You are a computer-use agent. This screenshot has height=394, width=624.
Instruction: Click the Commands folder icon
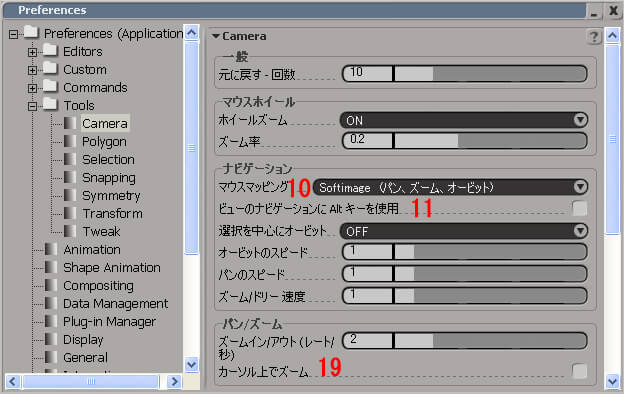pos(50,86)
